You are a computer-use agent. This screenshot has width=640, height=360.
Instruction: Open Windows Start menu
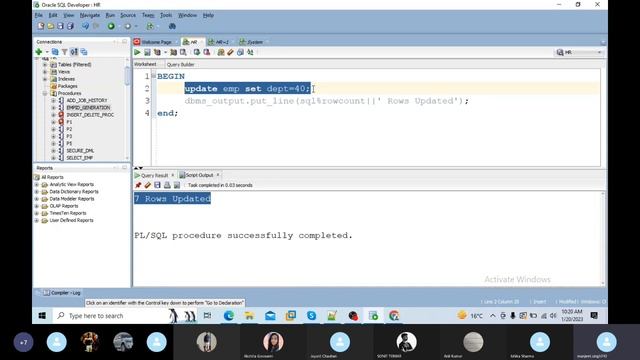42,316
